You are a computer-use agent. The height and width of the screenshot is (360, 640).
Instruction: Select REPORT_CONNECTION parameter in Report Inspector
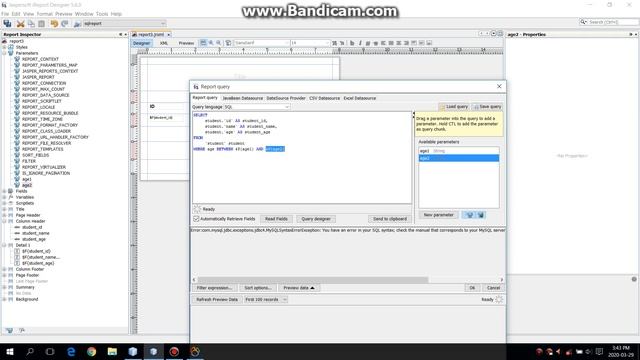44,83
